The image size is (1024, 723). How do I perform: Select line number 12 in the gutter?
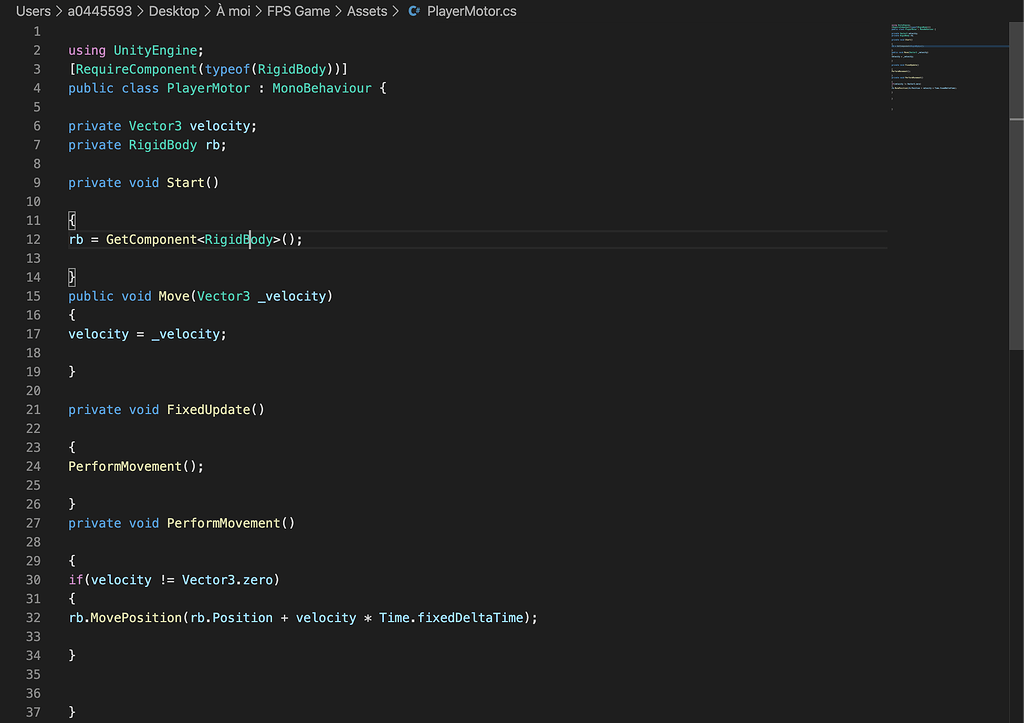tap(33, 239)
